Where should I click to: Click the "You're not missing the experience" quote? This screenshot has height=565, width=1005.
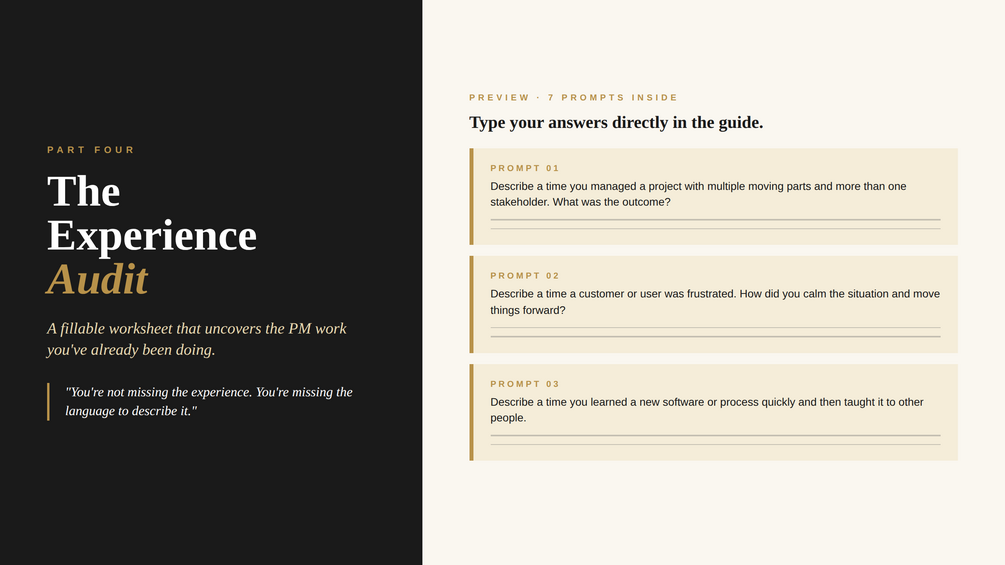tap(209, 402)
